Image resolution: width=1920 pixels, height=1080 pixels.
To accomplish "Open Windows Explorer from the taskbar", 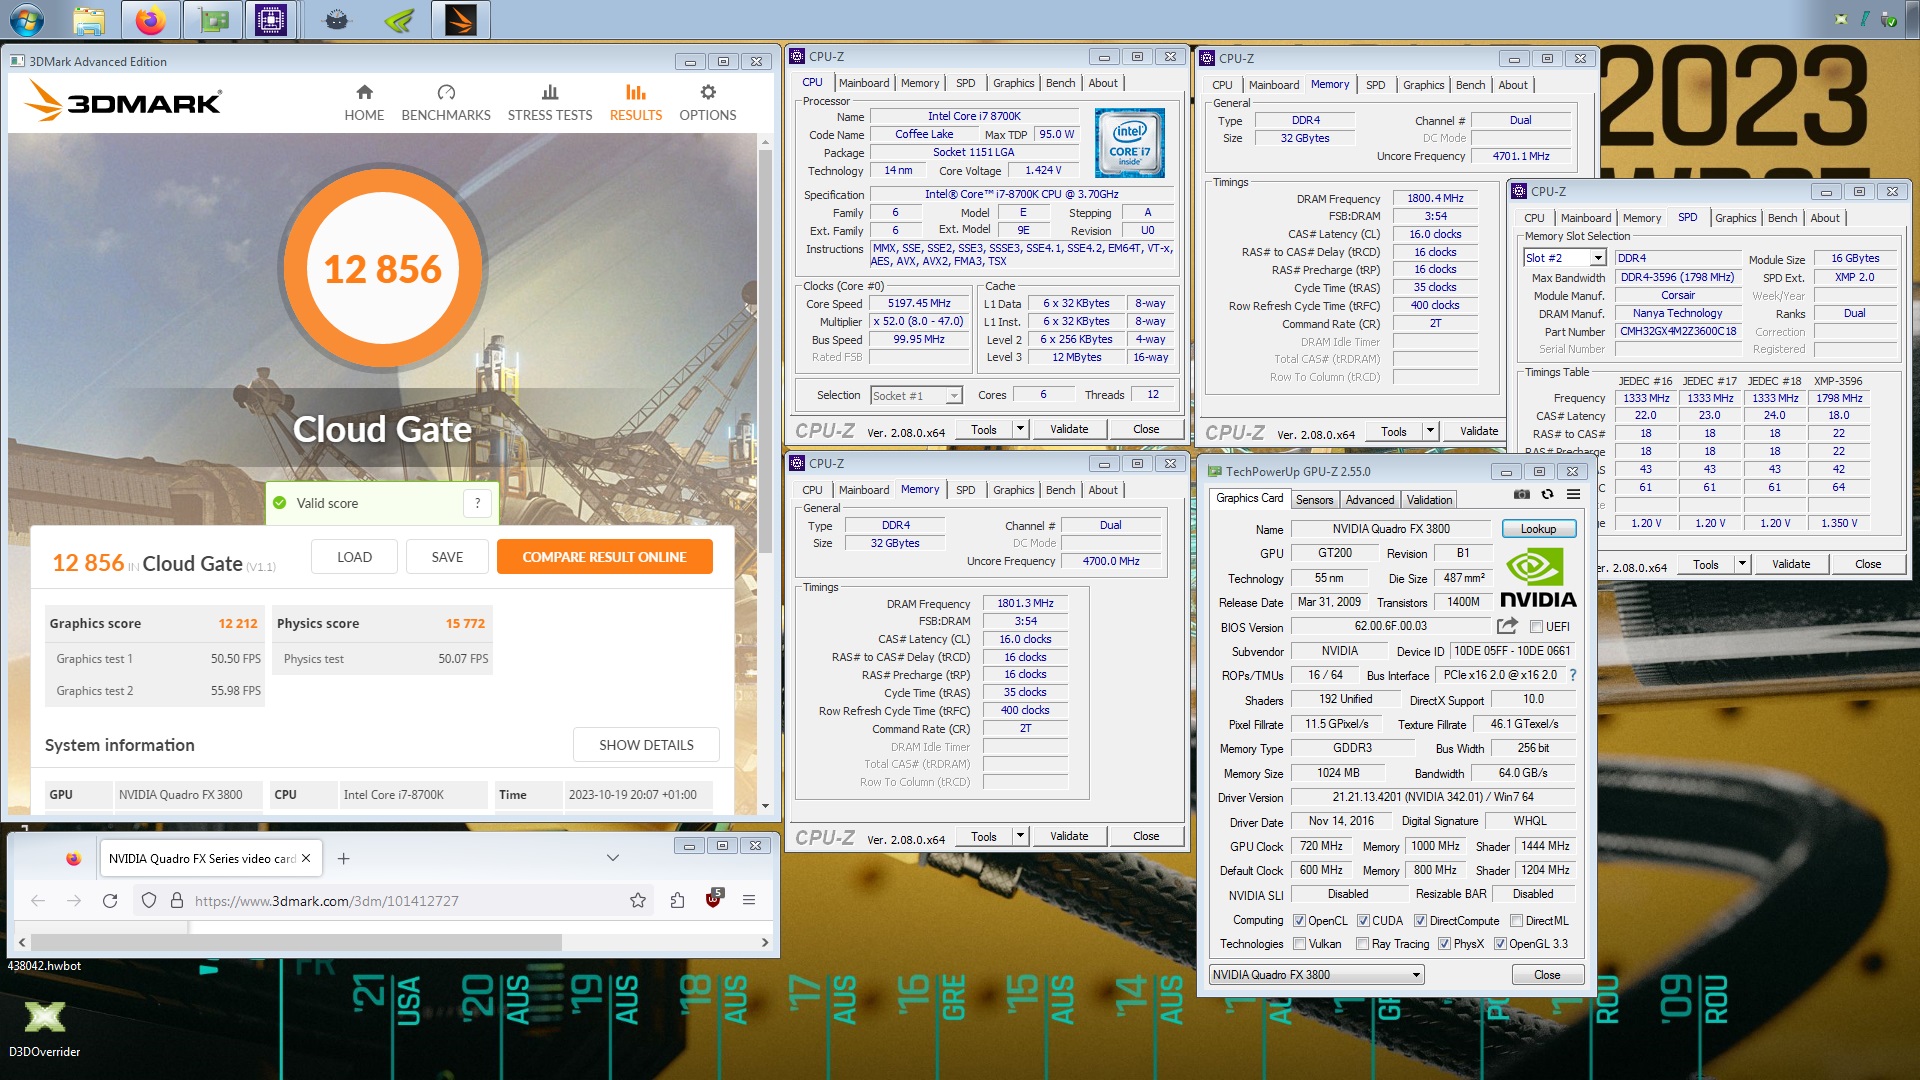I will [x=89, y=19].
